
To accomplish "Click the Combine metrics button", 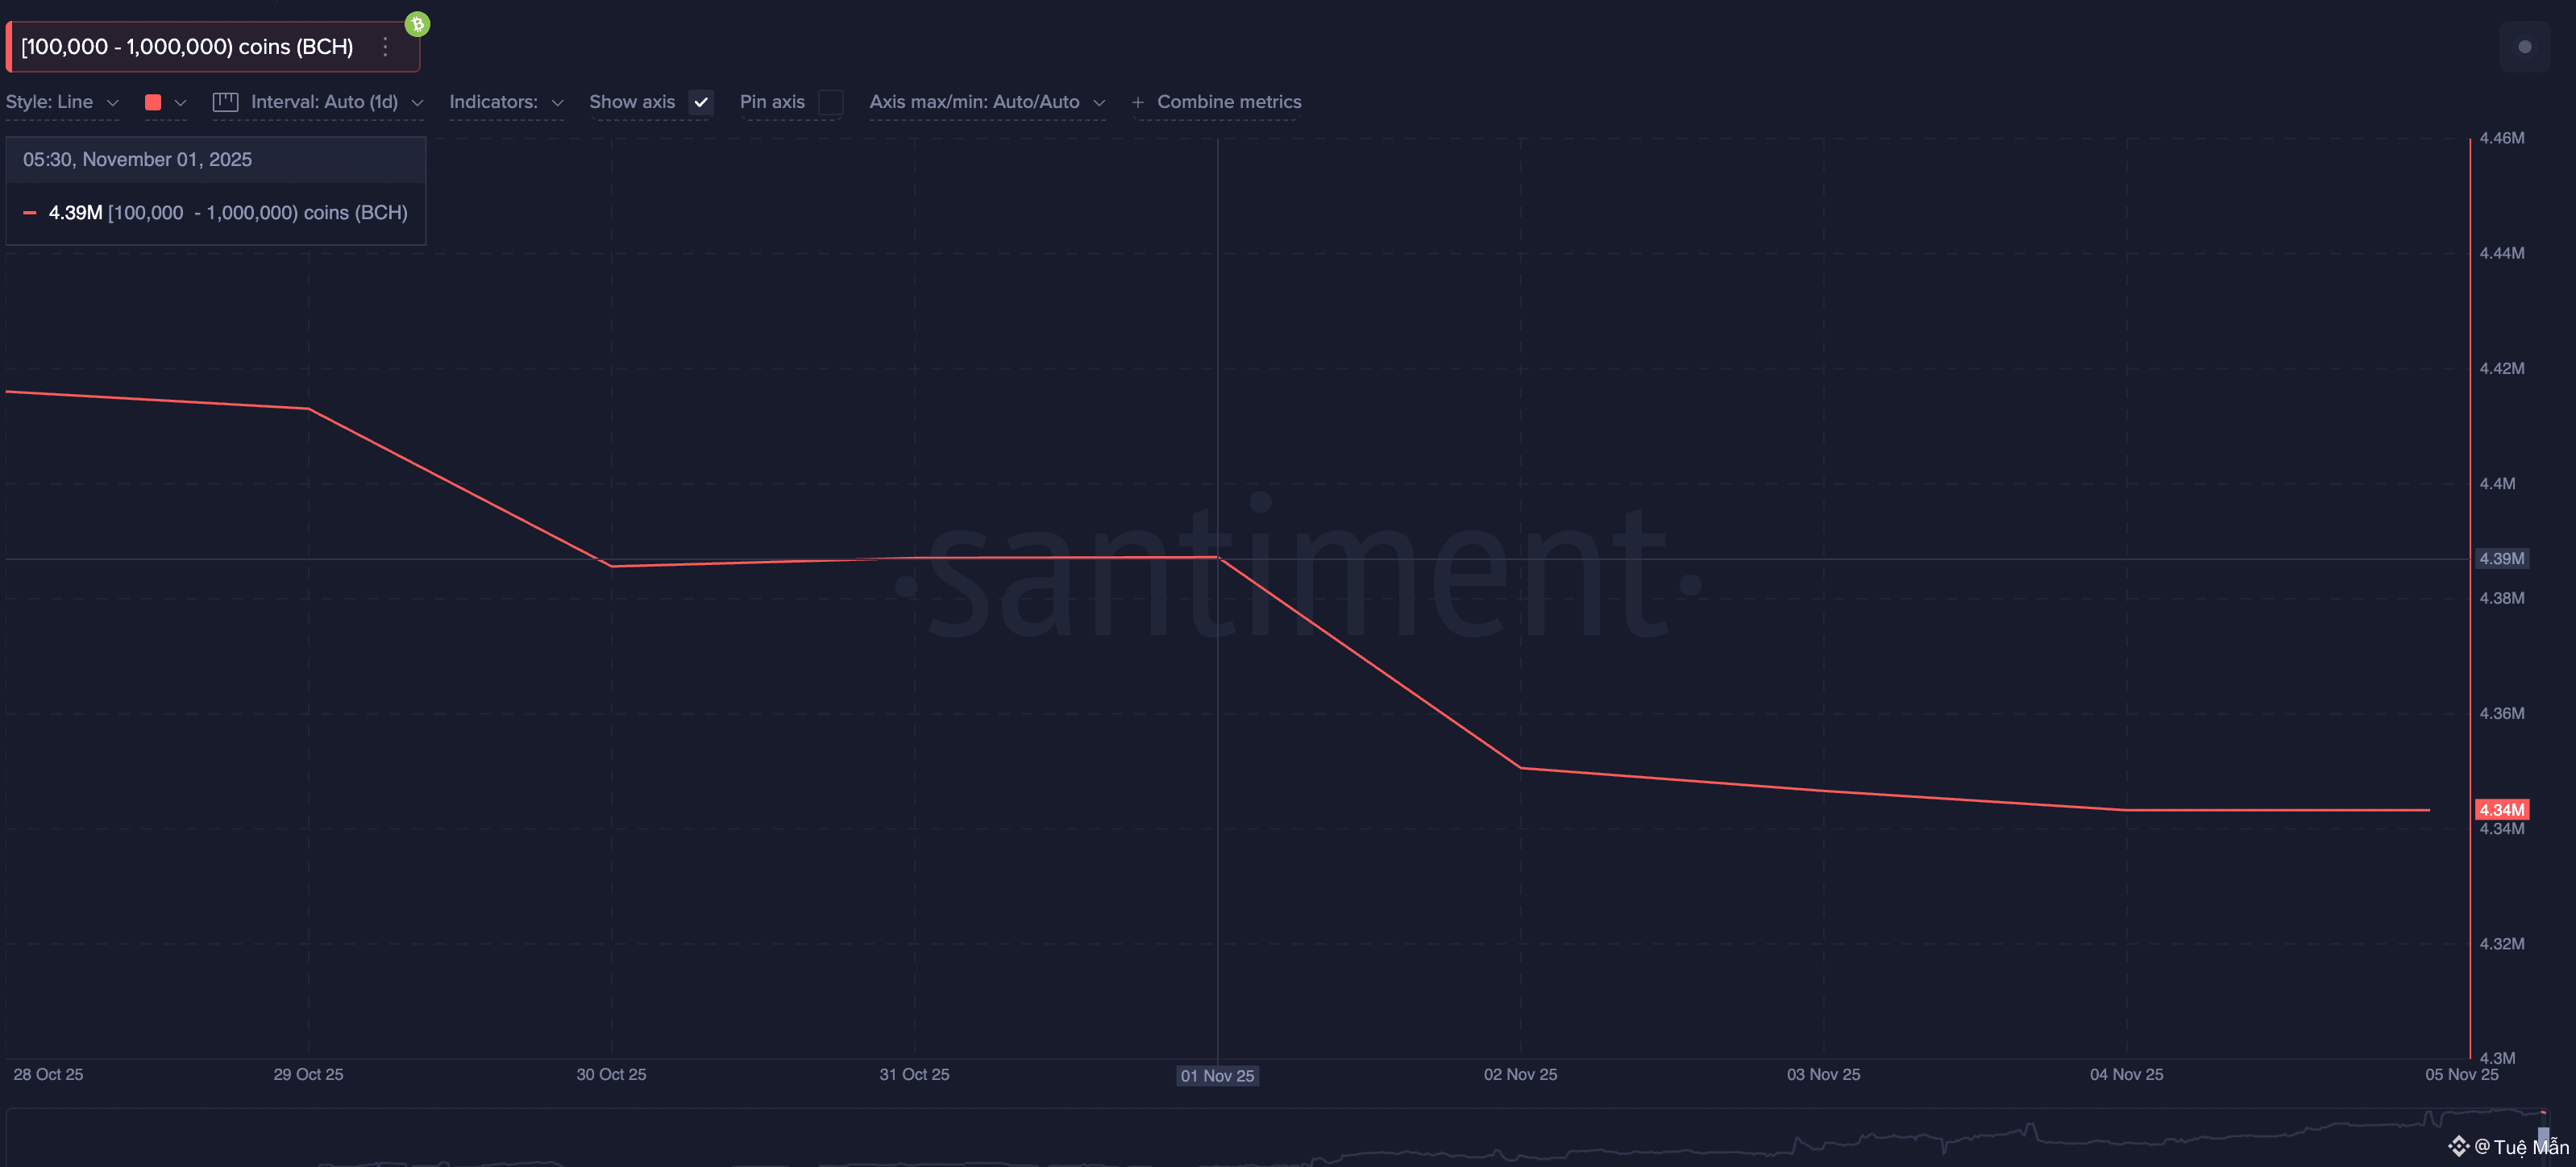I will click(1228, 102).
